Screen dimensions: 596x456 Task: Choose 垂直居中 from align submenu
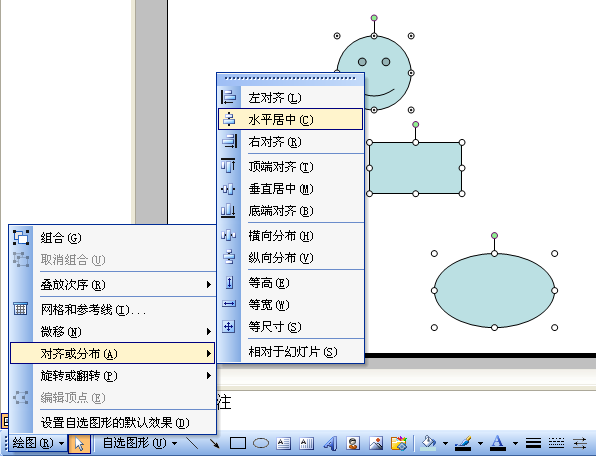pos(291,188)
